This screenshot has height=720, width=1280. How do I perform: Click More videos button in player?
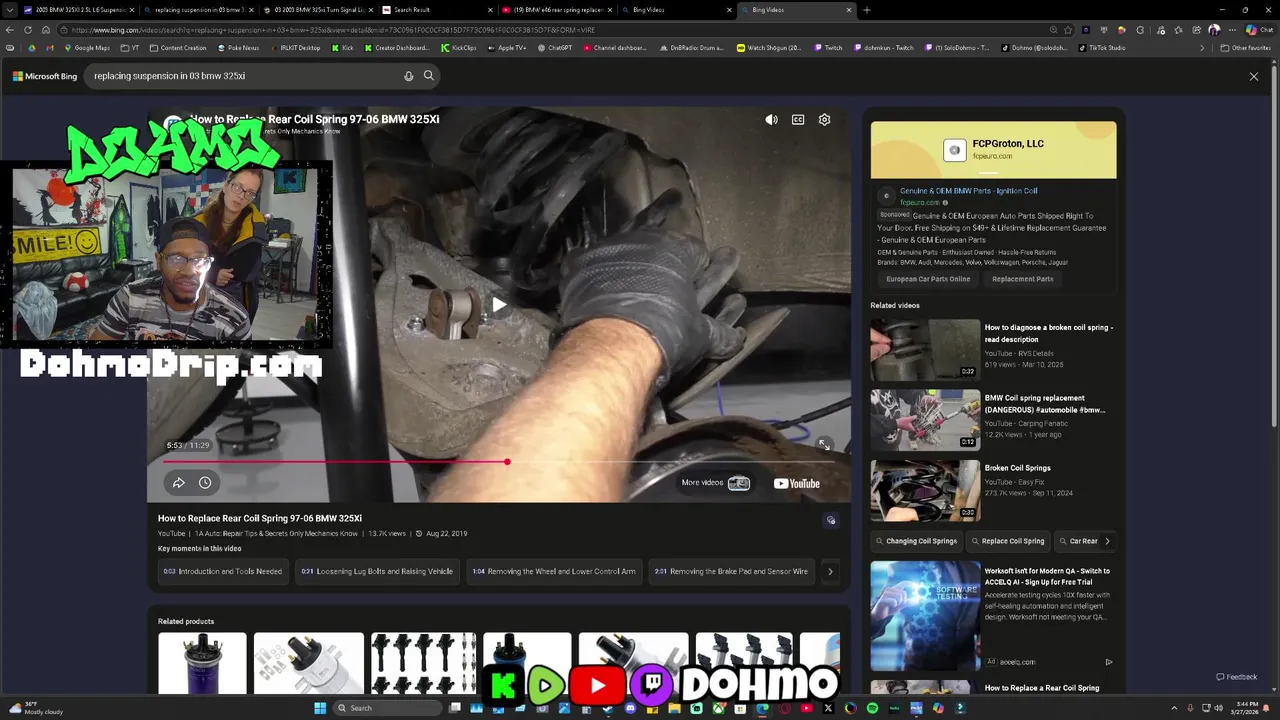(x=715, y=483)
